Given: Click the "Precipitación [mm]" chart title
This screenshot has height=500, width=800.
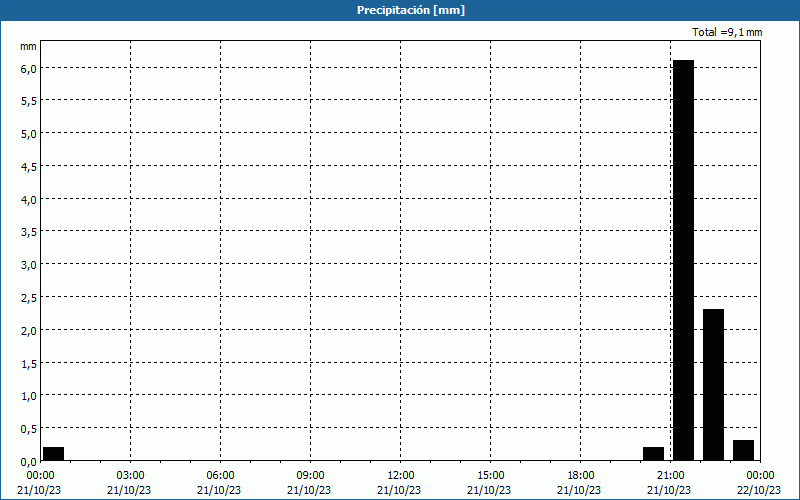Looking at the screenshot, I should coord(411,10).
